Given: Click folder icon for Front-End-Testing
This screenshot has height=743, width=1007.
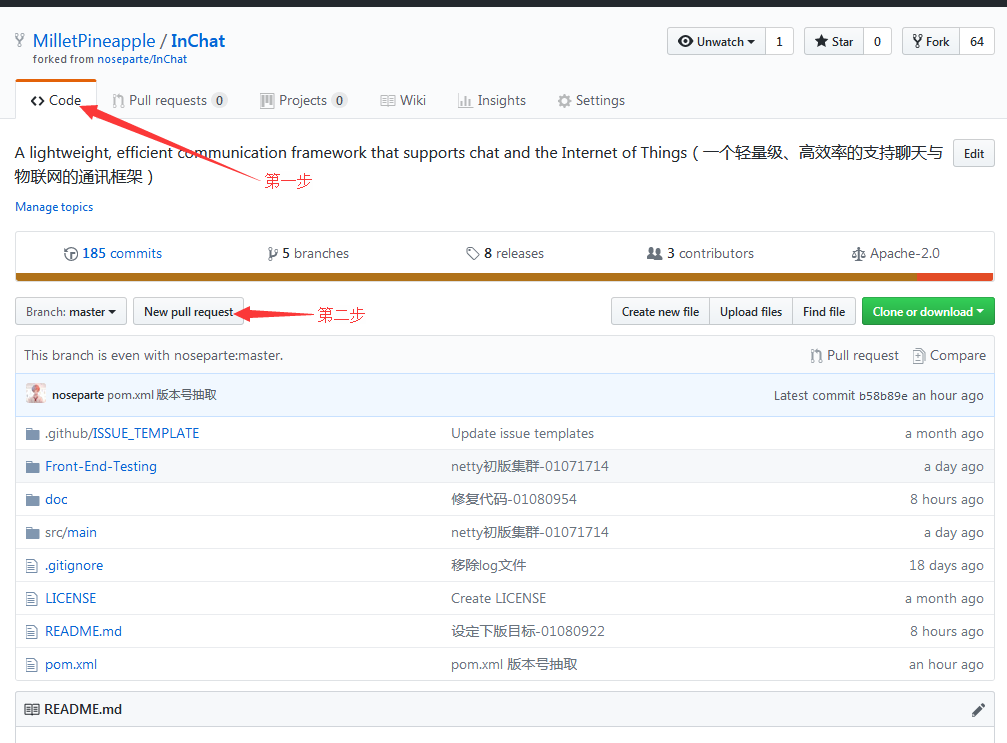Looking at the screenshot, I should (33, 467).
